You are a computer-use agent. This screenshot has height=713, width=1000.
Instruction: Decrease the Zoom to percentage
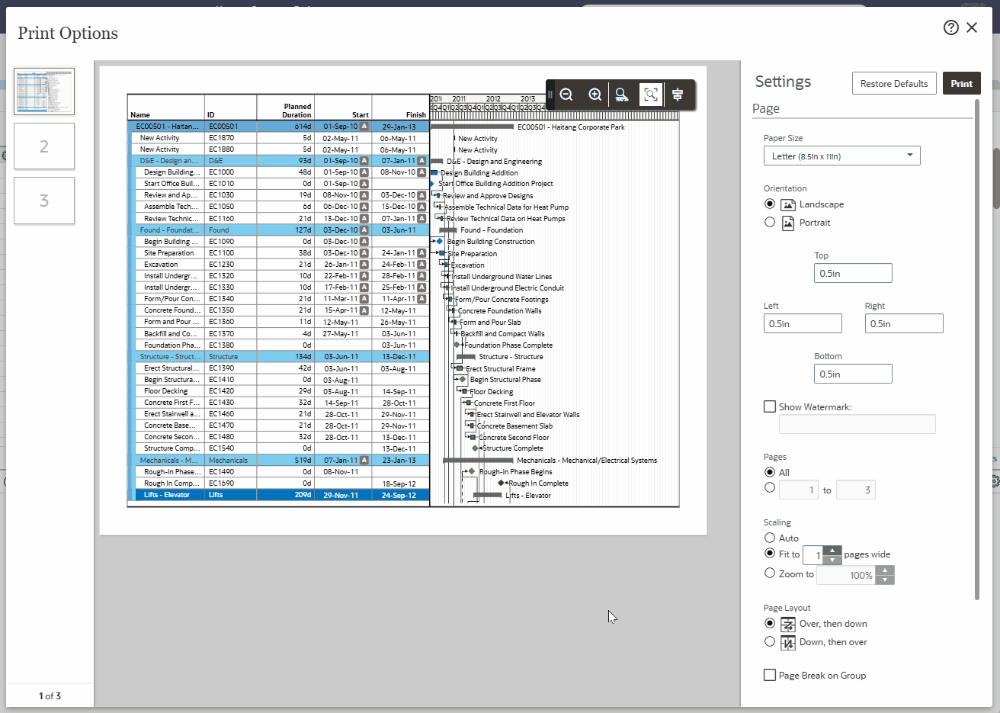click(x=885, y=580)
